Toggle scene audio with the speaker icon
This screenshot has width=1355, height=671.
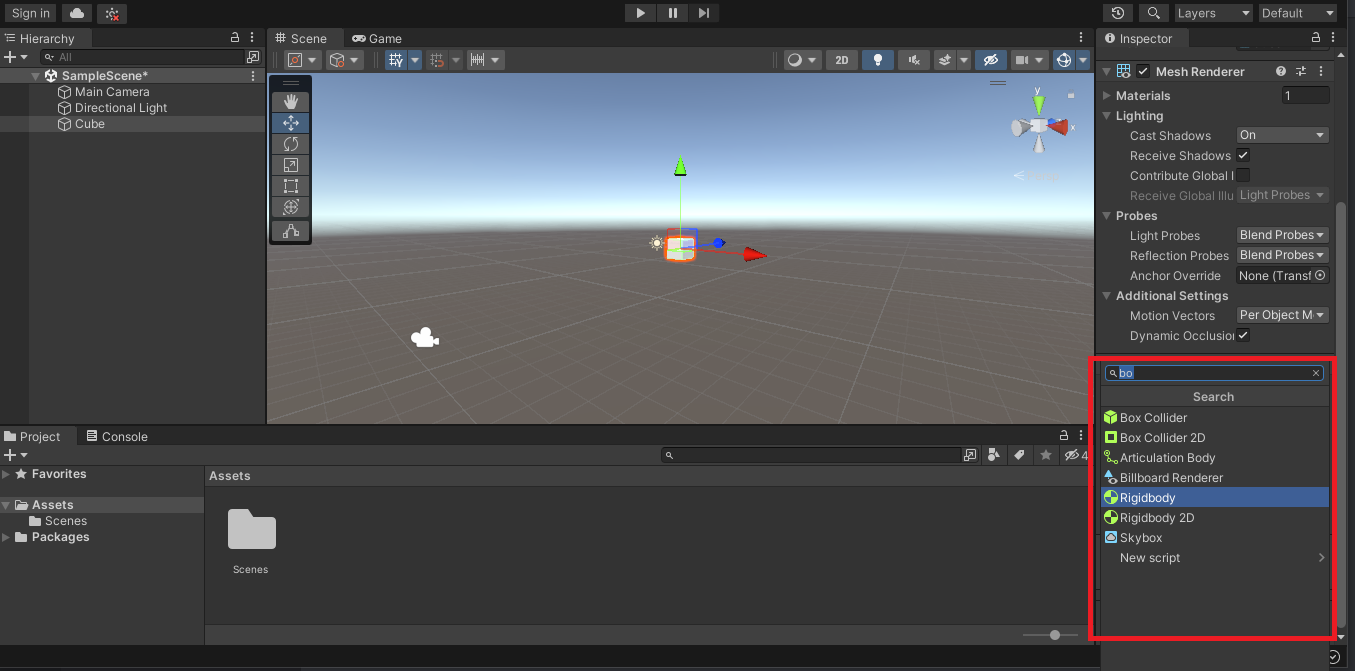point(913,59)
